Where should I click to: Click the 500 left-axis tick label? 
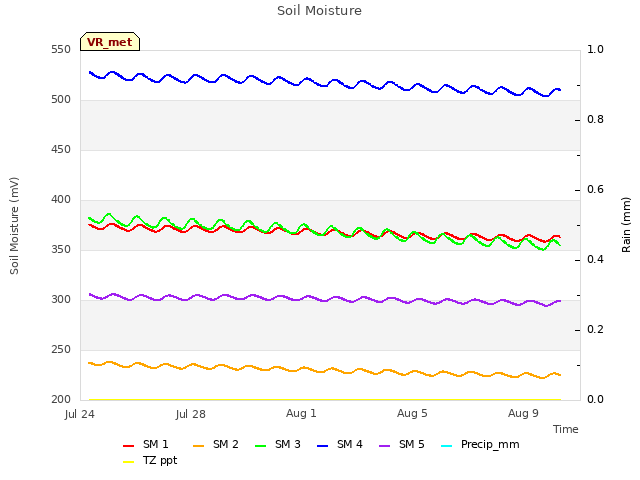pyautogui.click(x=61, y=100)
